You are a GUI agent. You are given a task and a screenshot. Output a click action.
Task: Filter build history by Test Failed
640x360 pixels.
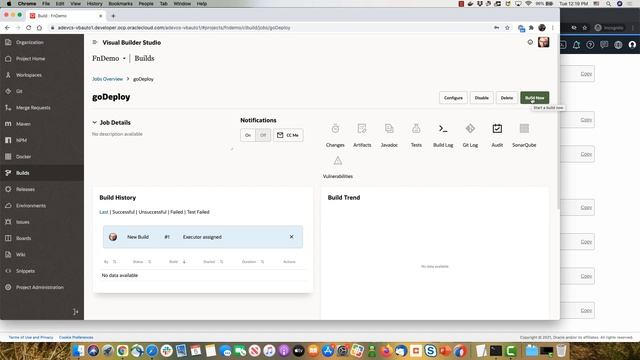click(x=198, y=212)
